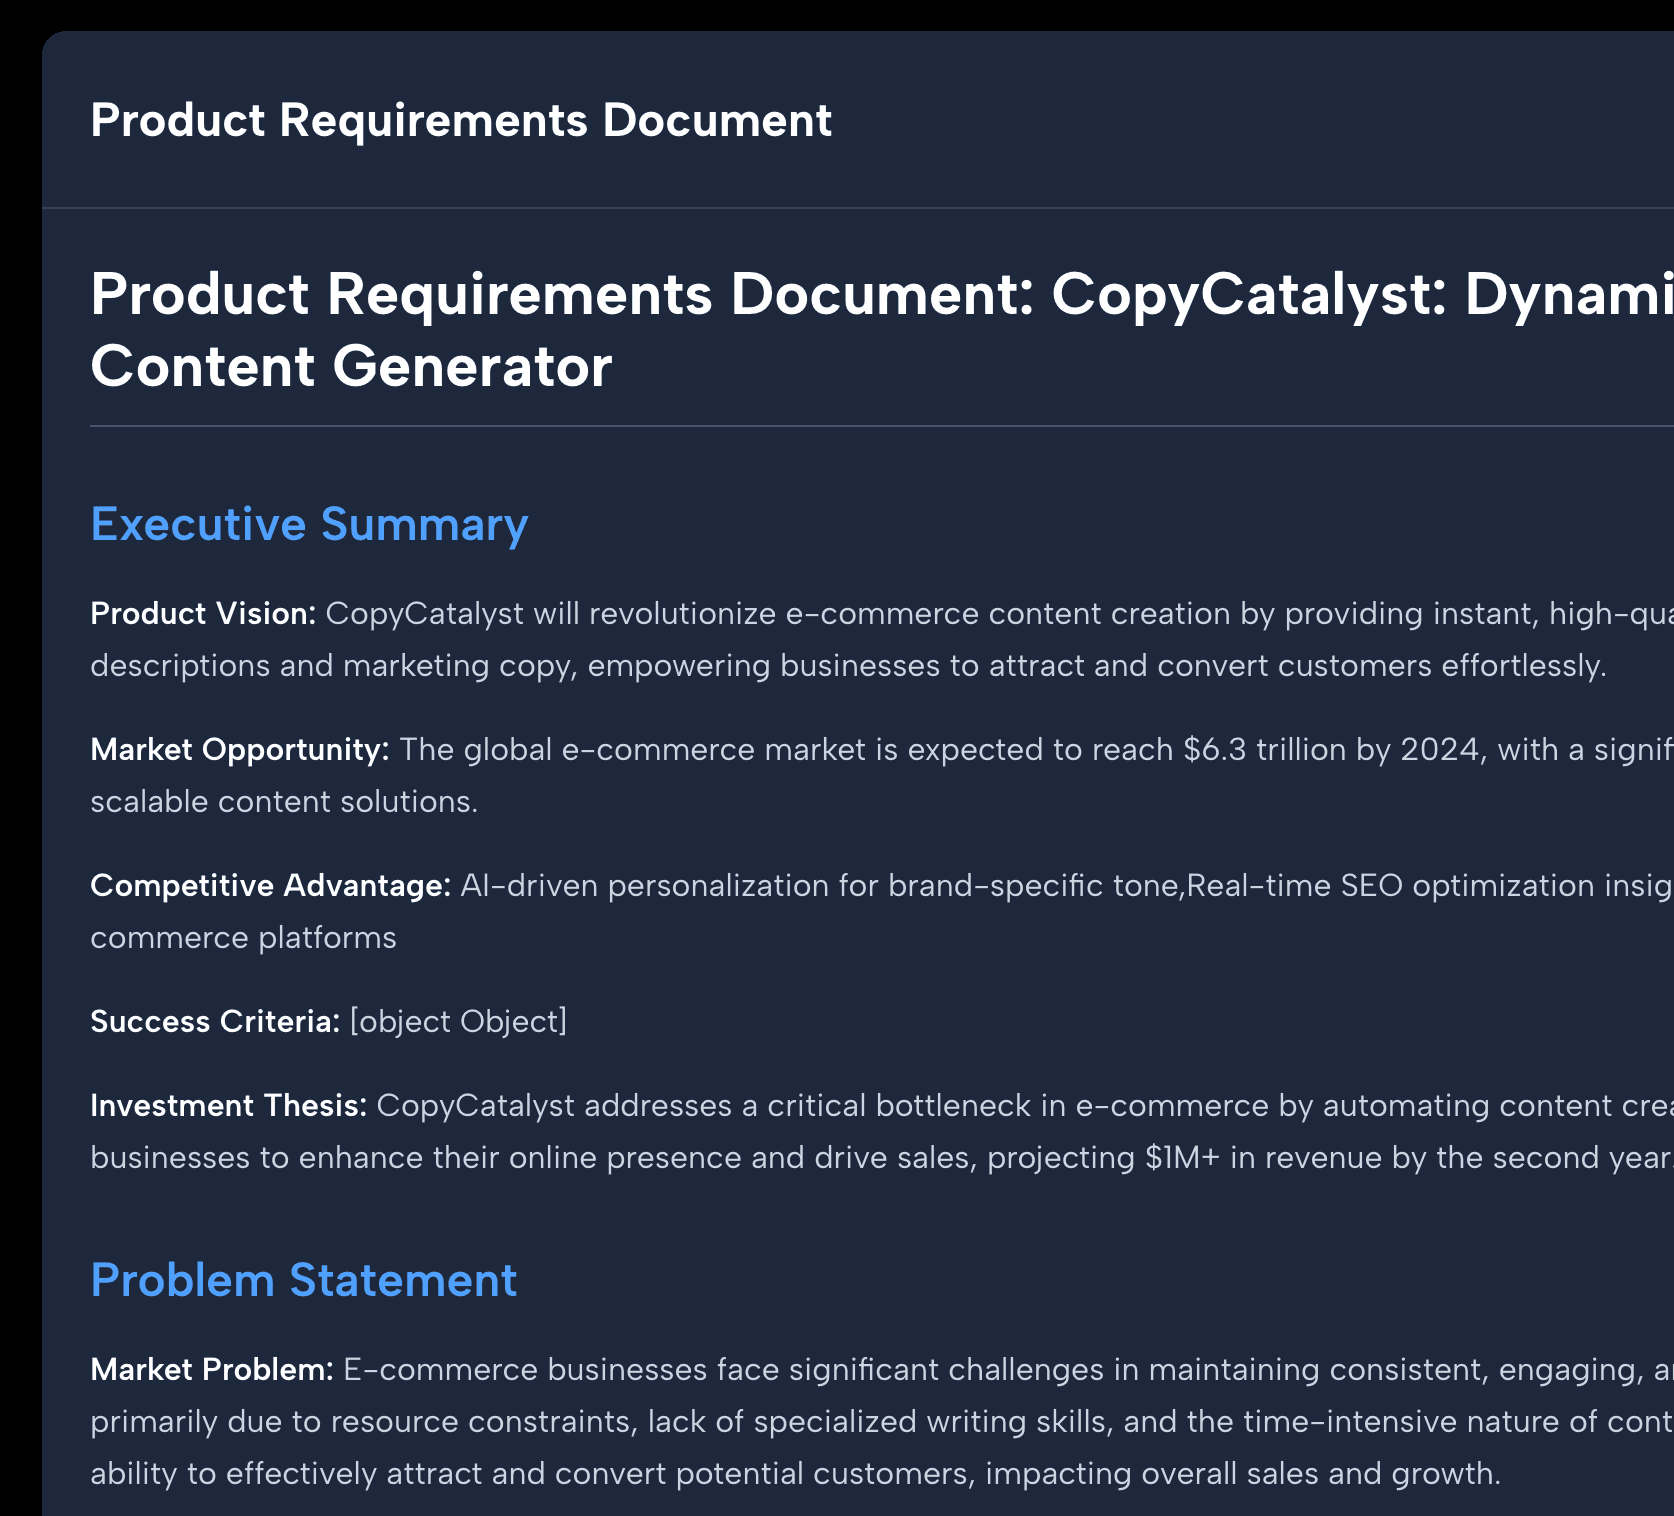
Task: Click the 'scalable content solutions.' text
Action: click(284, 801)
